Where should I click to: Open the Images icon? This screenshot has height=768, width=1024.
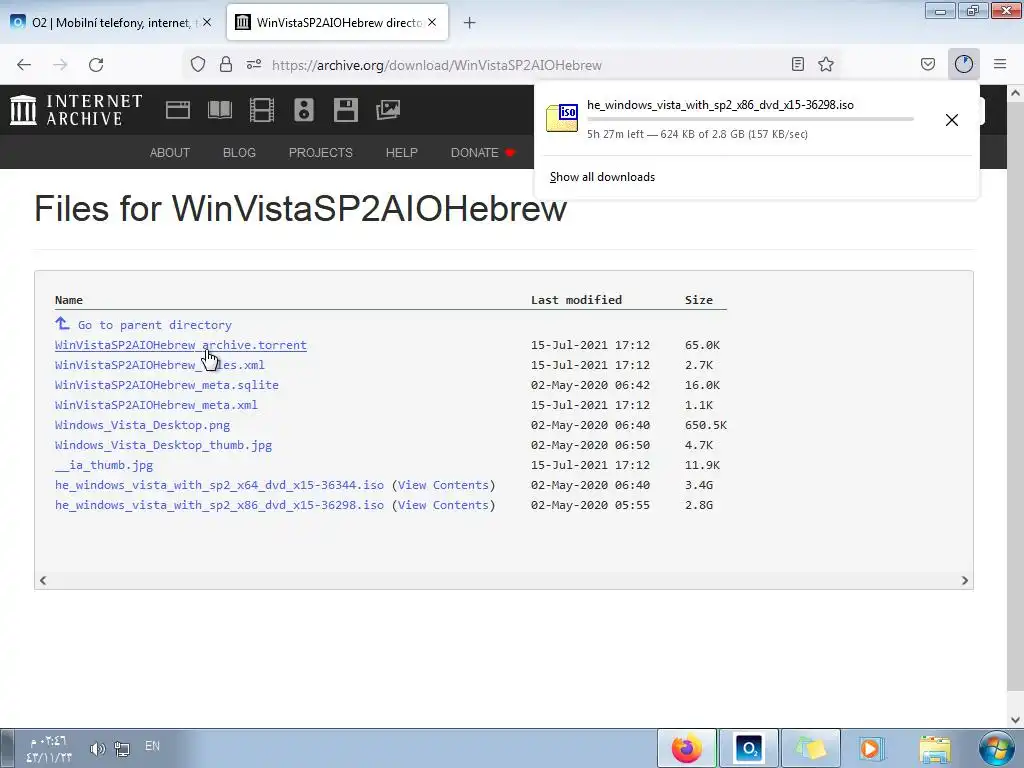(388, 110)
